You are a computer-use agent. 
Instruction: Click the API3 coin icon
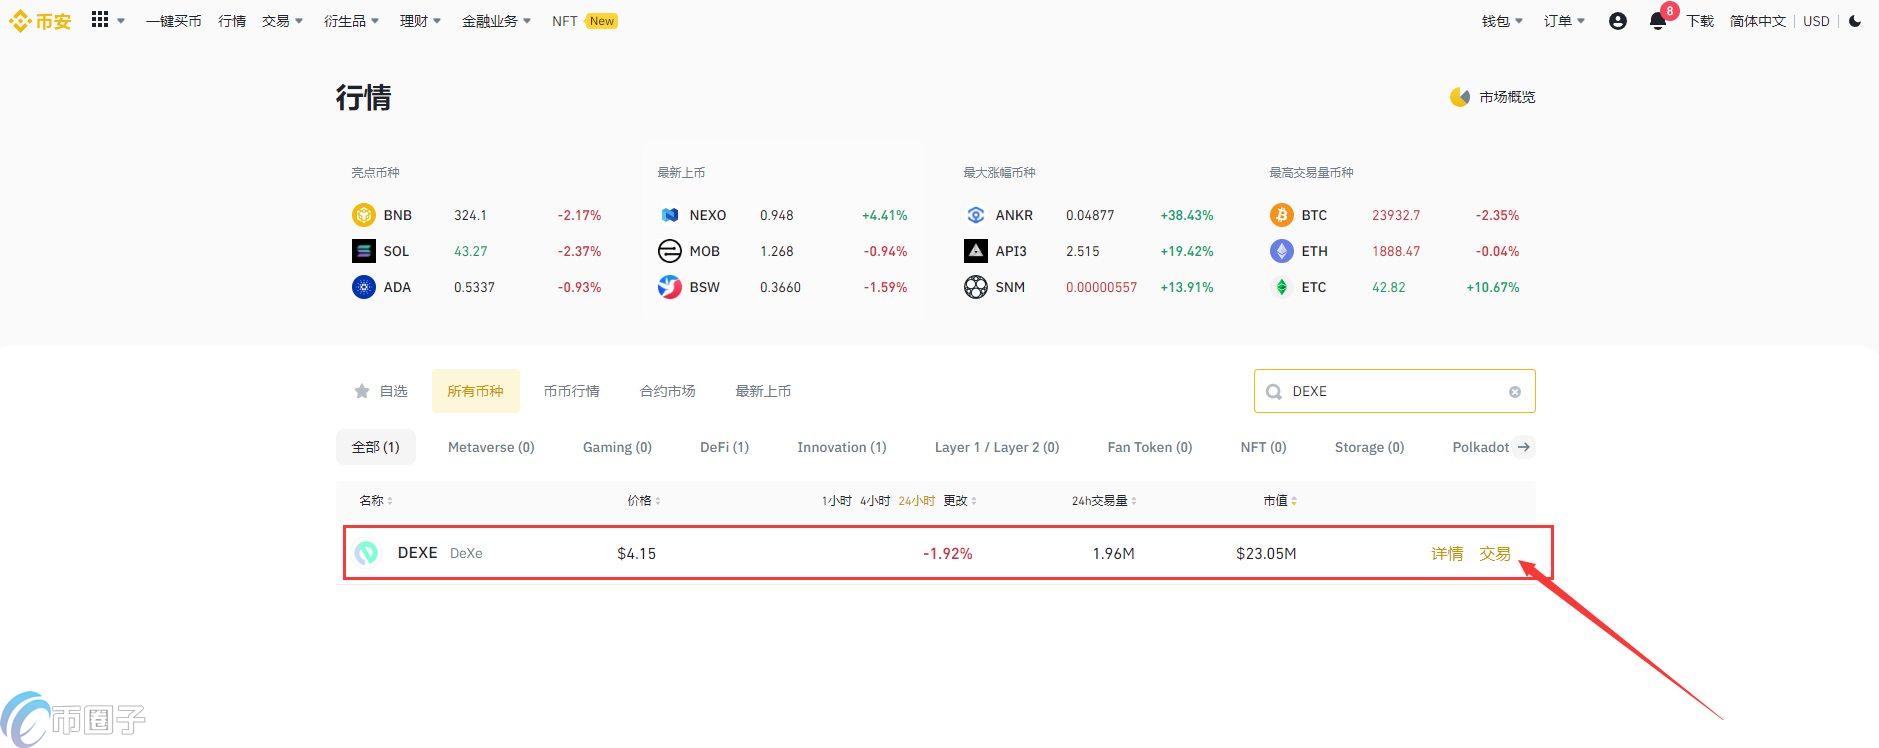pos(975,251)
